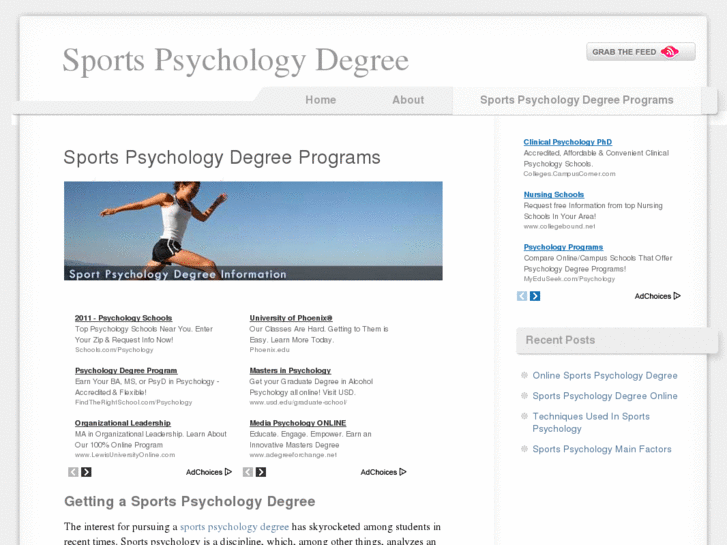Image resolution: width=727 pixels, height=545 pixels.
Task: Click the next arrow under Media Psychology ad
Action: click(261, 472)
